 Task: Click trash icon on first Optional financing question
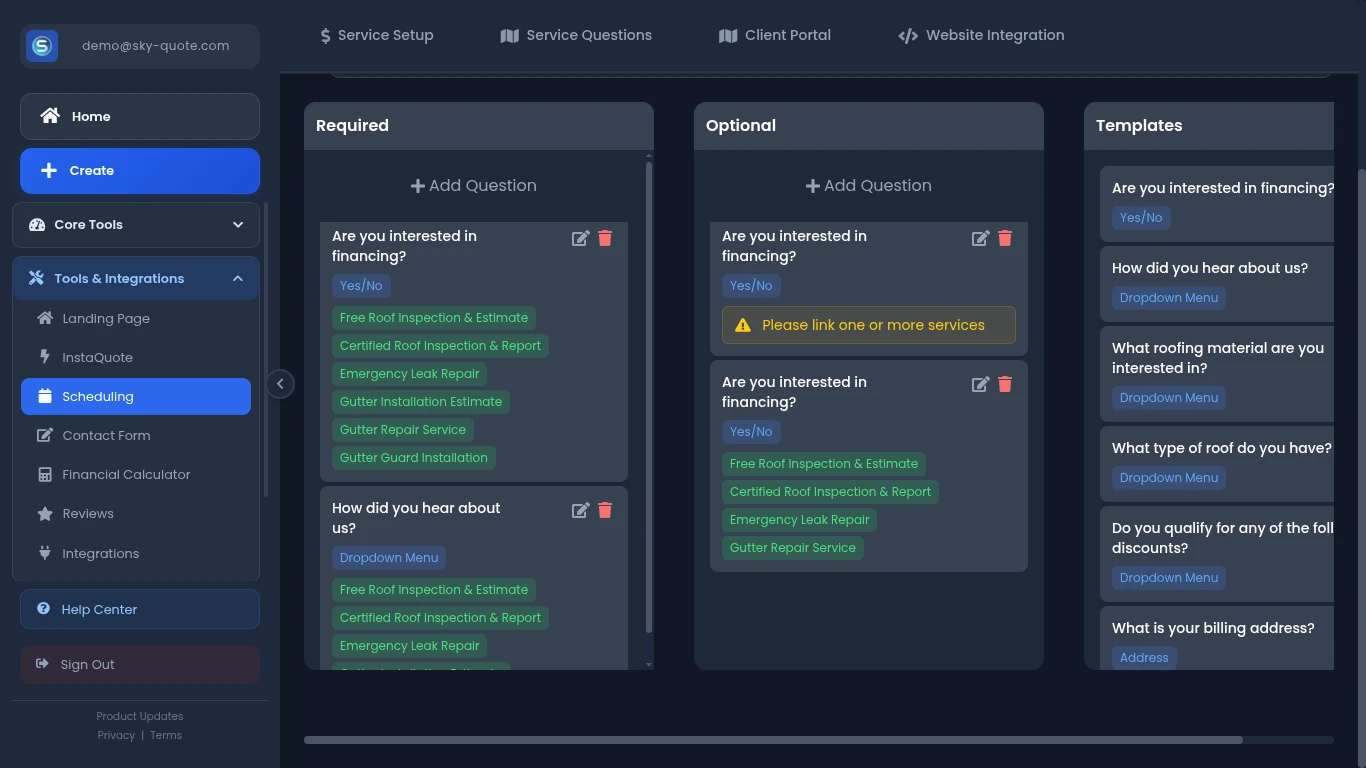1005,238
